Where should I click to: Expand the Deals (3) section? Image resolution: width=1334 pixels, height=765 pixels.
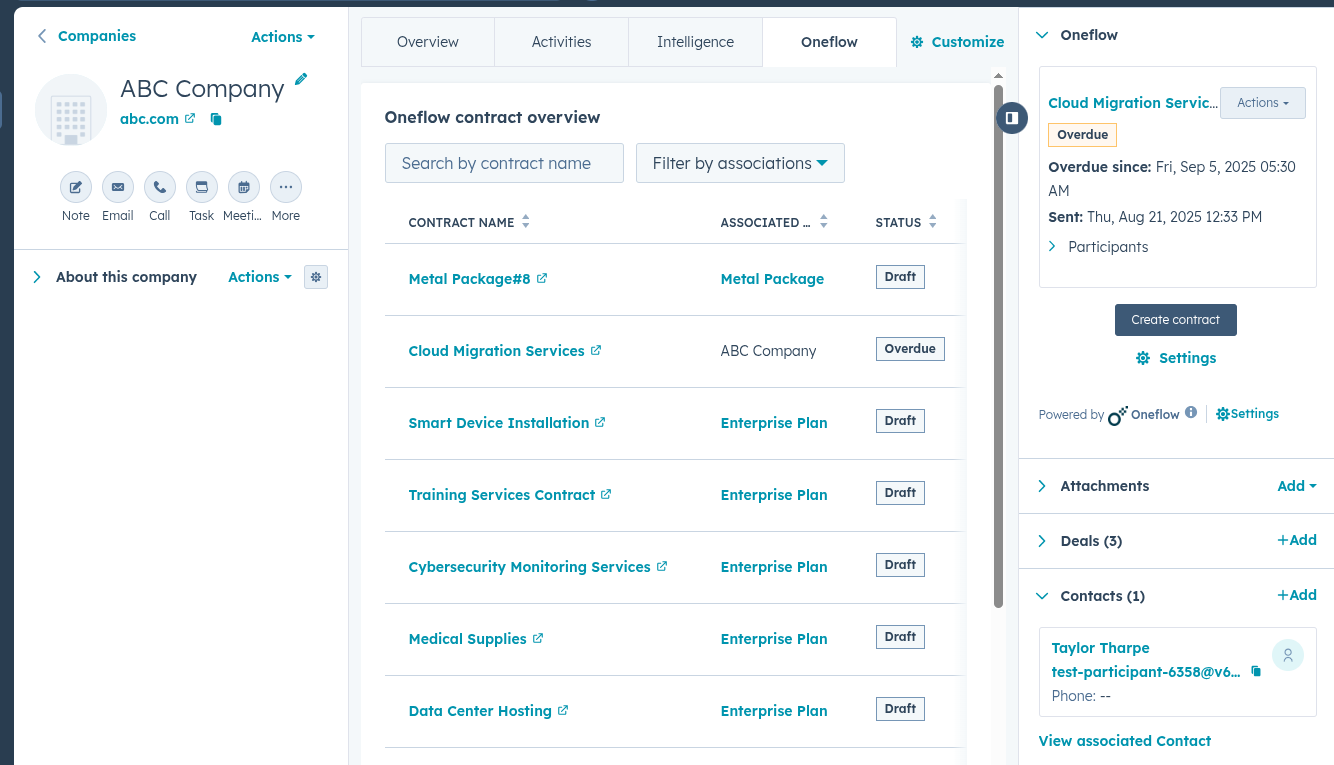click(x=1042, y=541)
